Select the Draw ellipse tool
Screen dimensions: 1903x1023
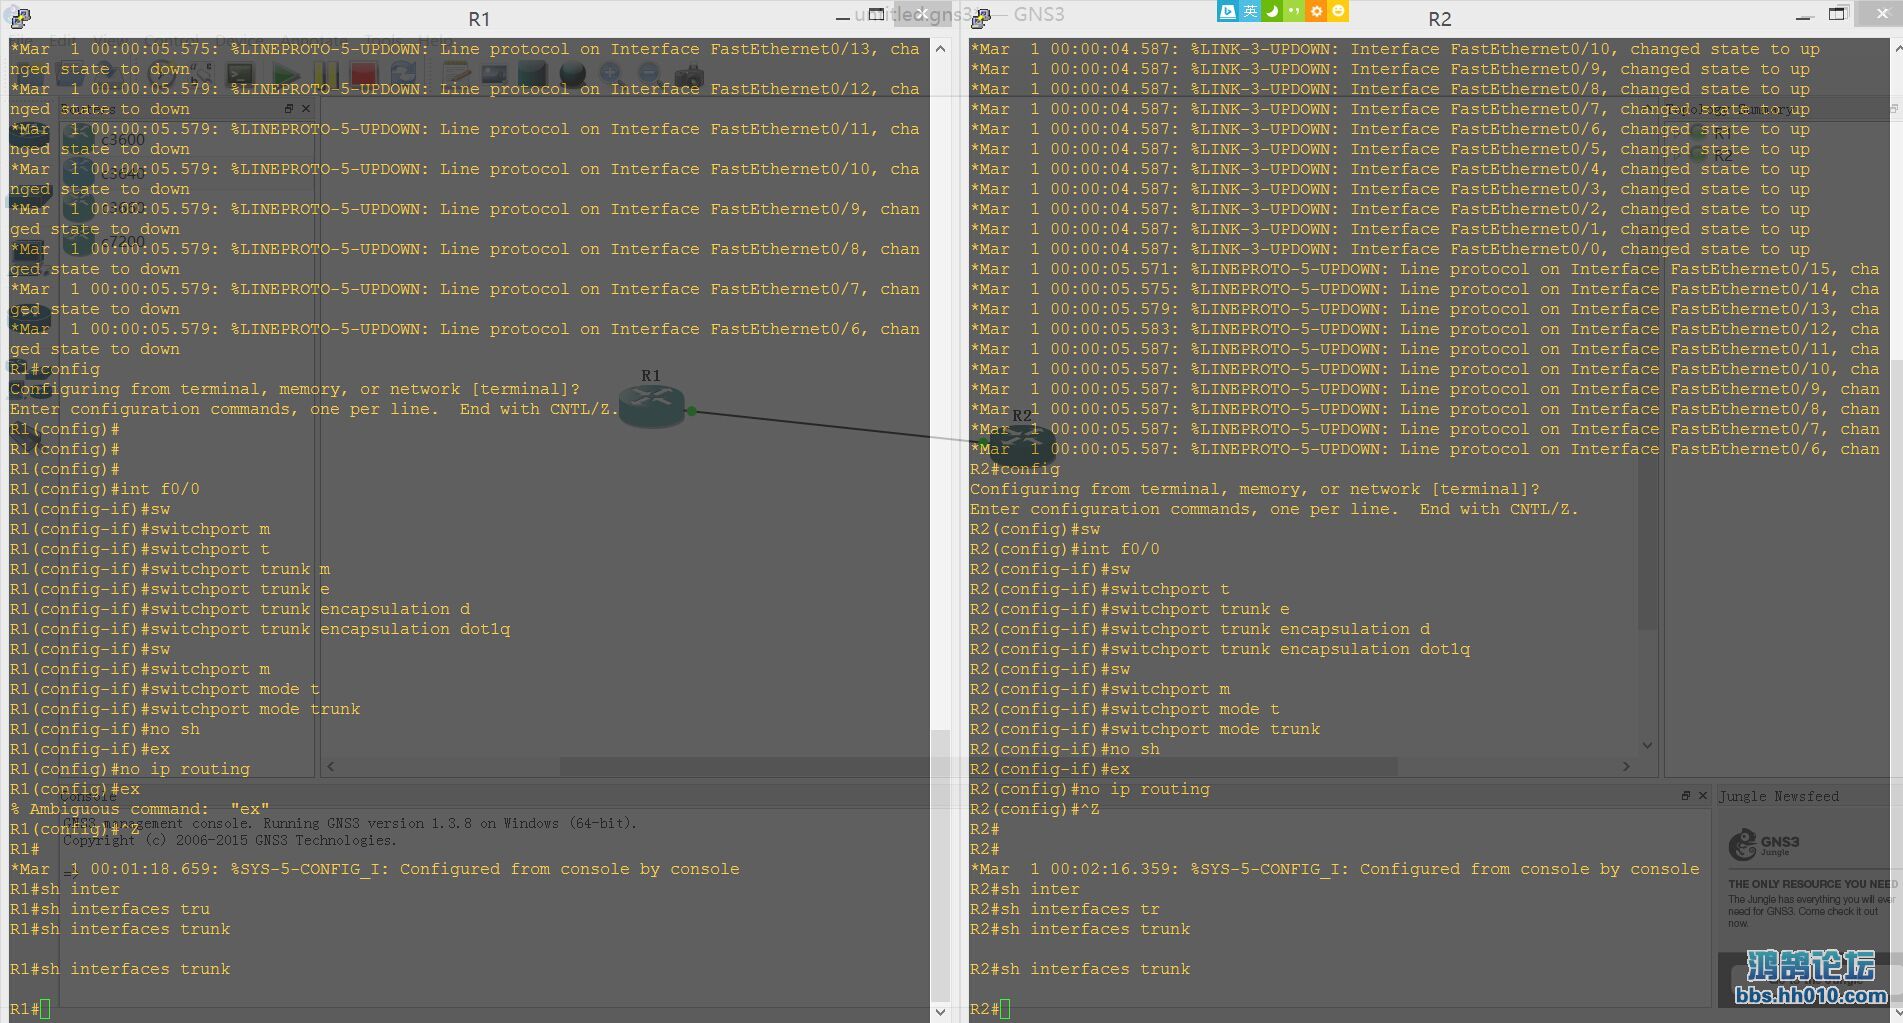tap(572, 74)
